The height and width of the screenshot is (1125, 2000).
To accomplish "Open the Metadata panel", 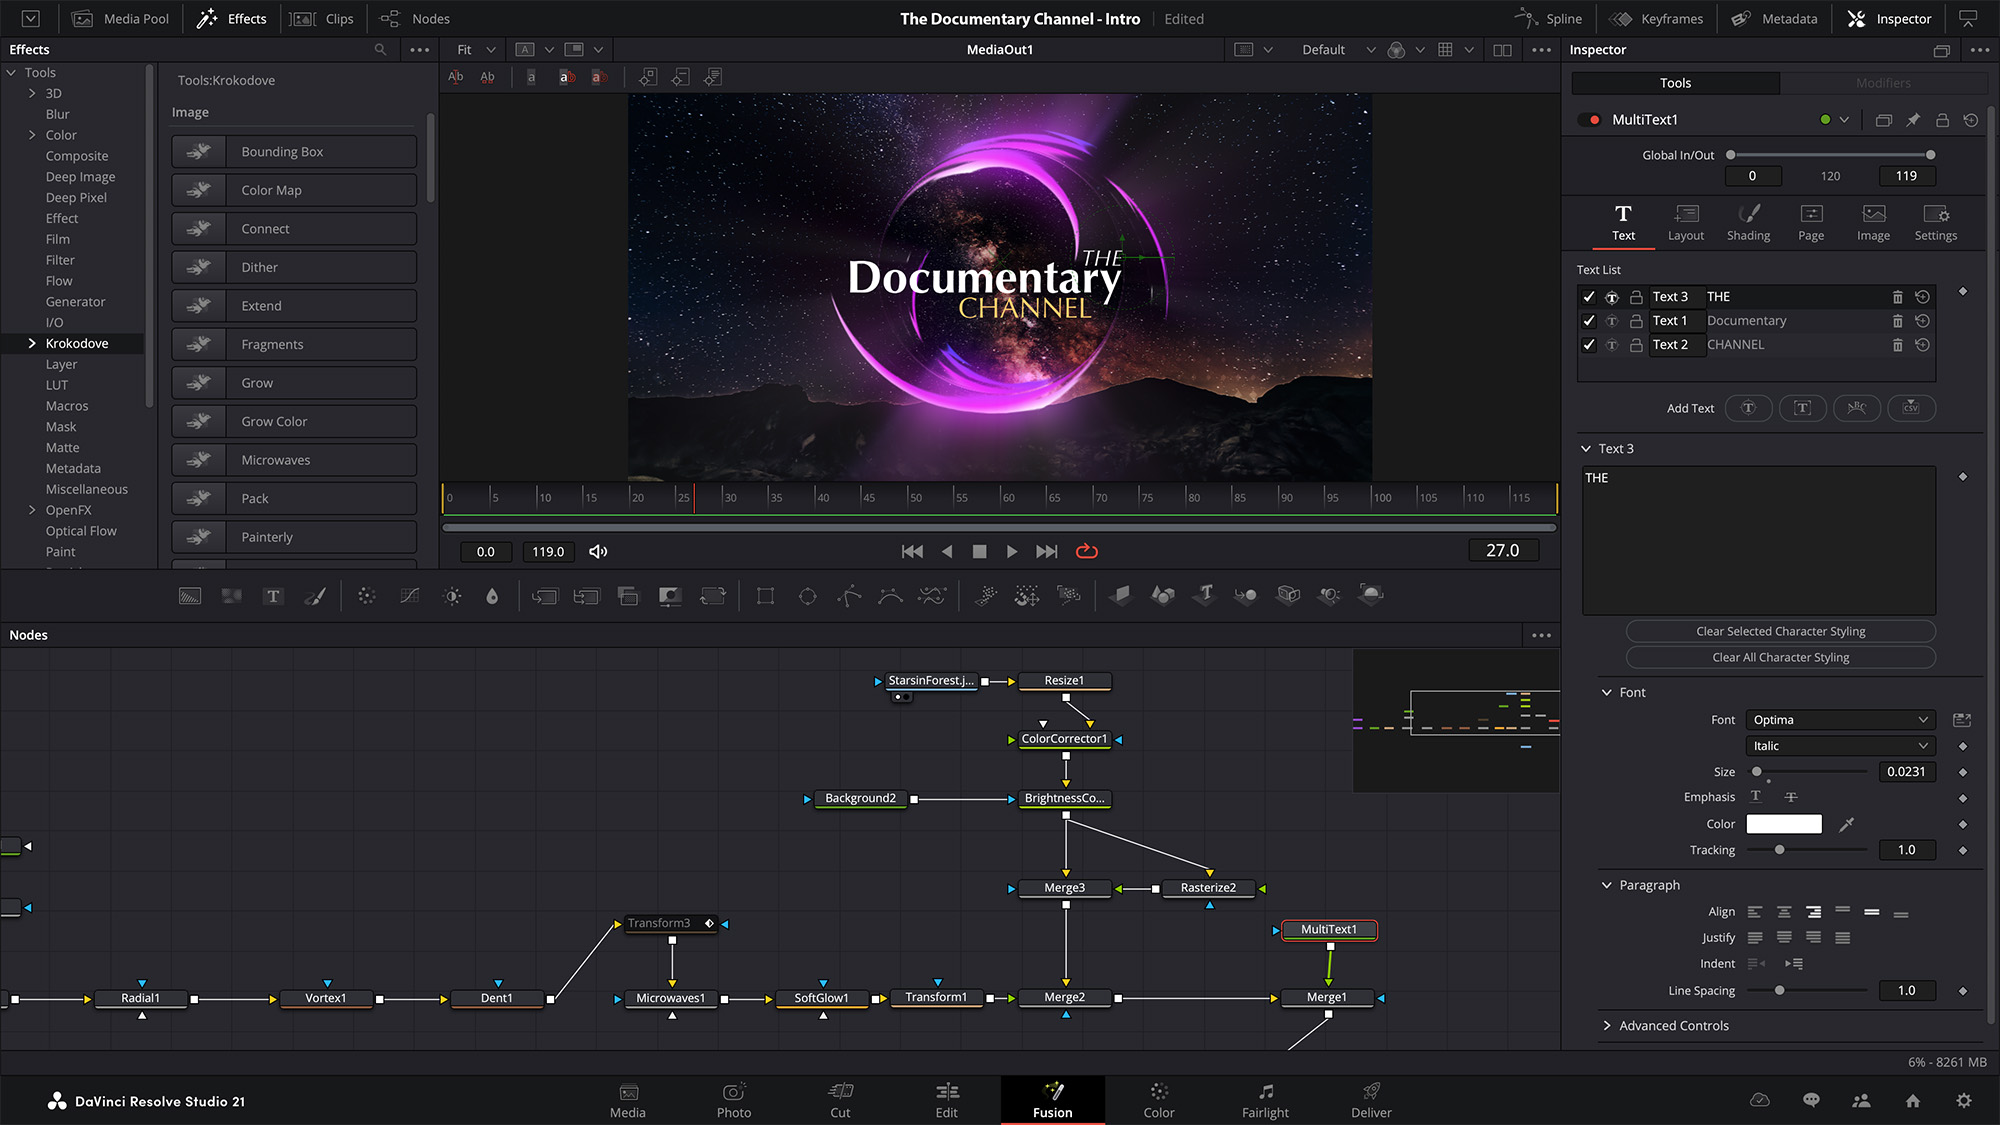I will pyautogui.click(x=1775, y=18).
